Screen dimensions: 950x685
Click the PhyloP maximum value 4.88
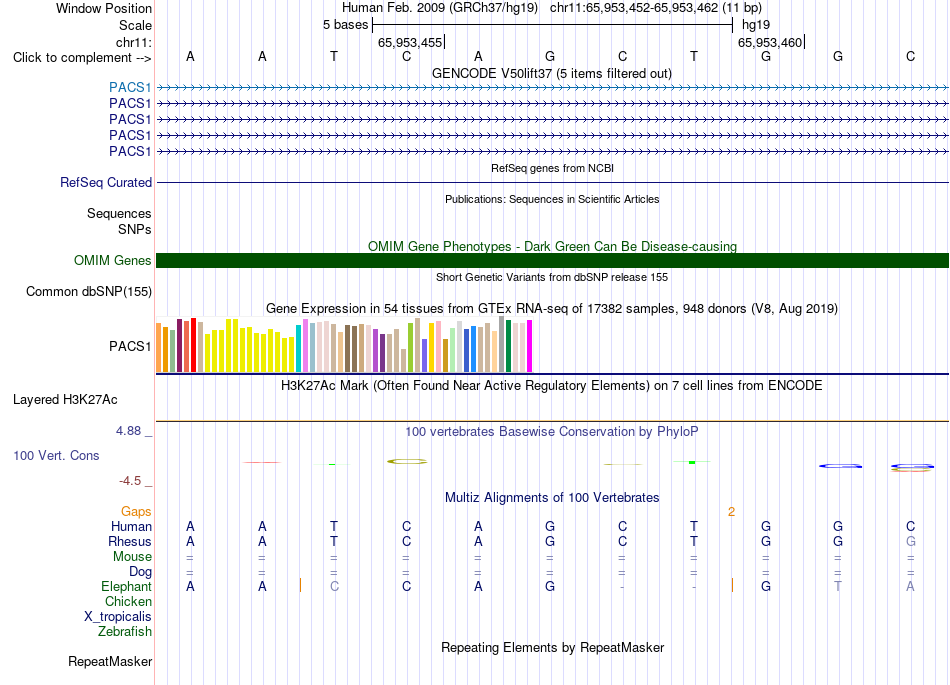point(128,431)
